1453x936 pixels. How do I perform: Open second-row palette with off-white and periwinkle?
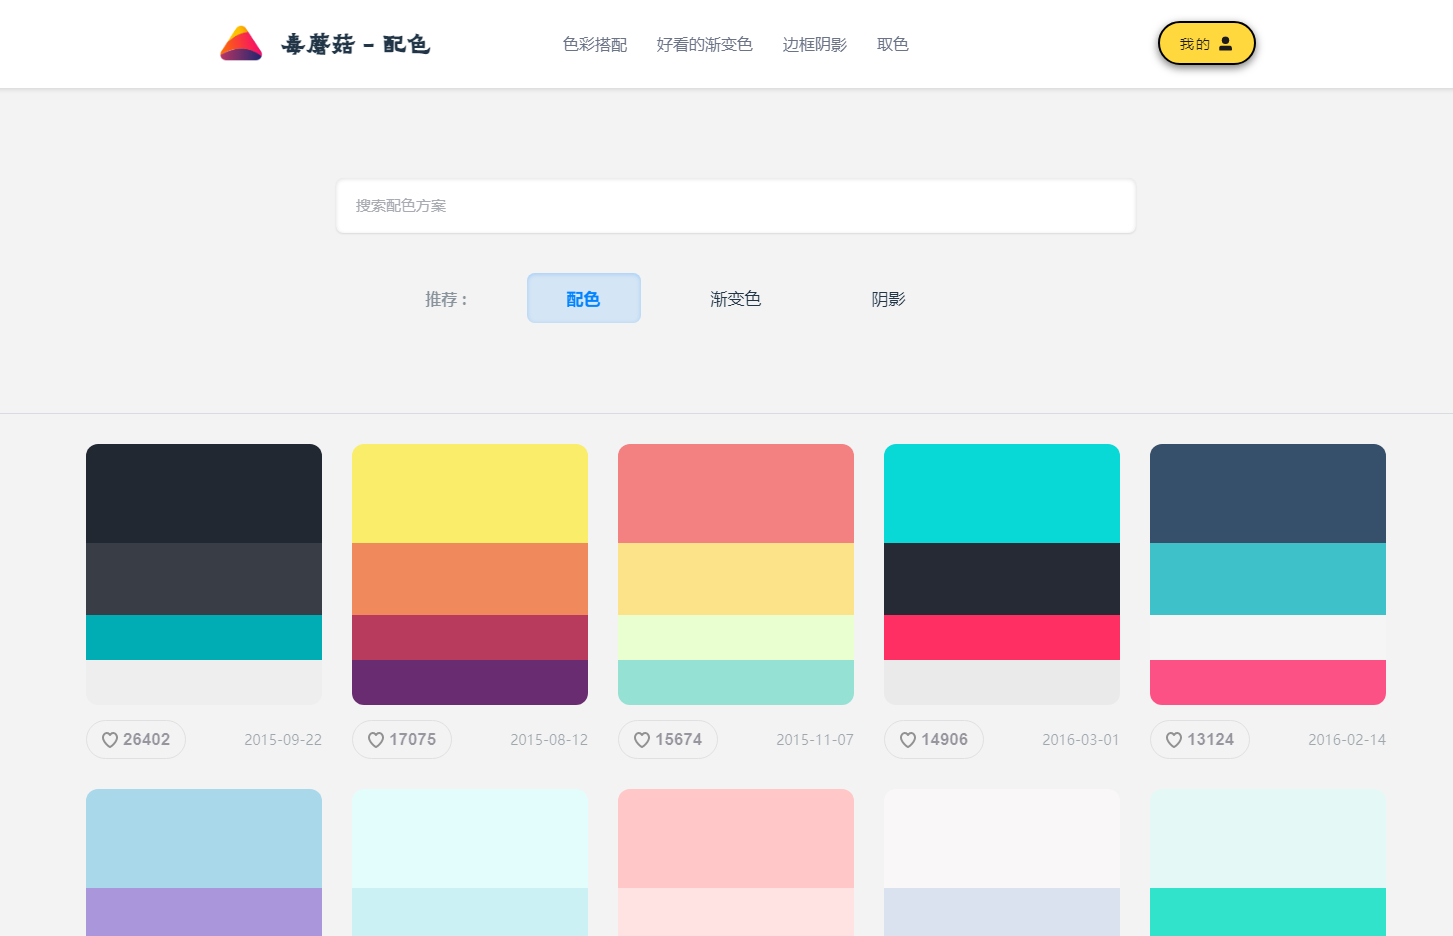point(1002,862)
